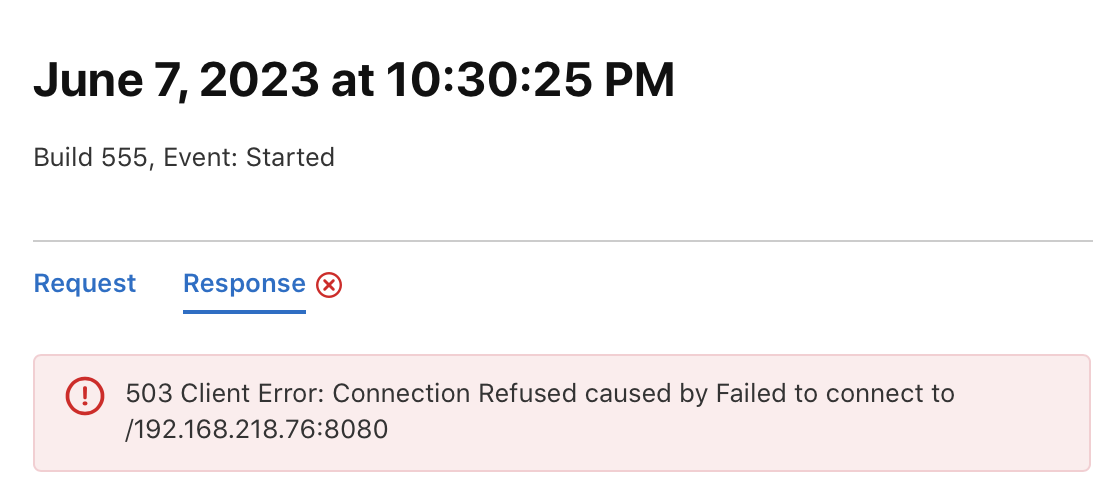Image resolution: width=1114 pixels, height=498 pixels.
Task: Select the Response tab label
Action: [x=244, y=283]
